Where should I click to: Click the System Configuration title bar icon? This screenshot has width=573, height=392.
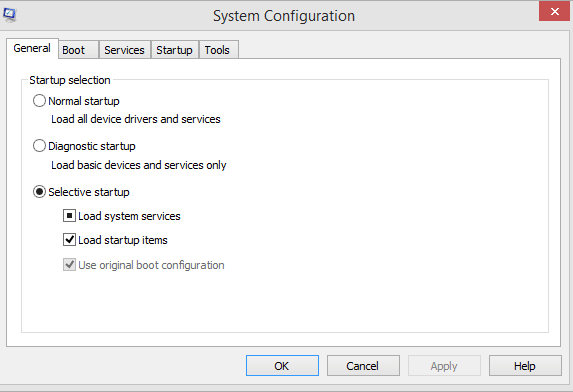point(10,15)
